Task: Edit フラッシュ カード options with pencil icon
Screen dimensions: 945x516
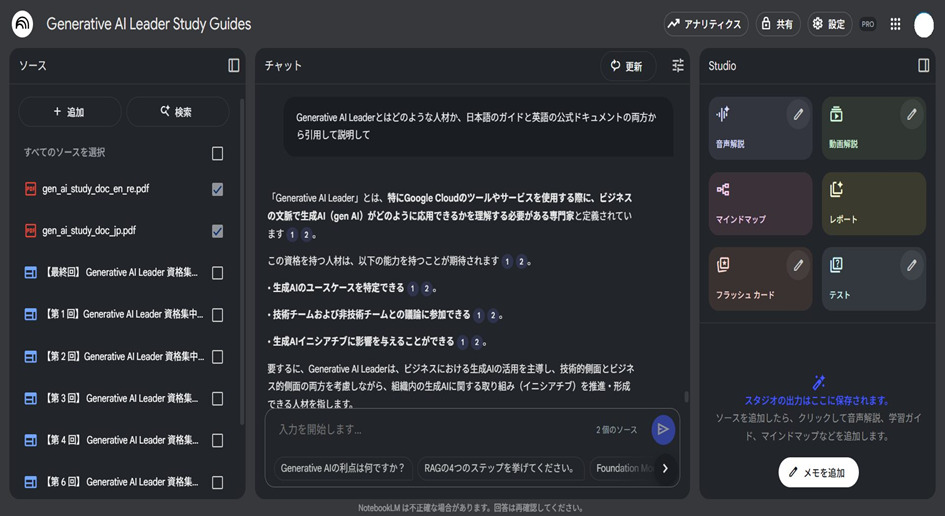Action: [798, 265]
